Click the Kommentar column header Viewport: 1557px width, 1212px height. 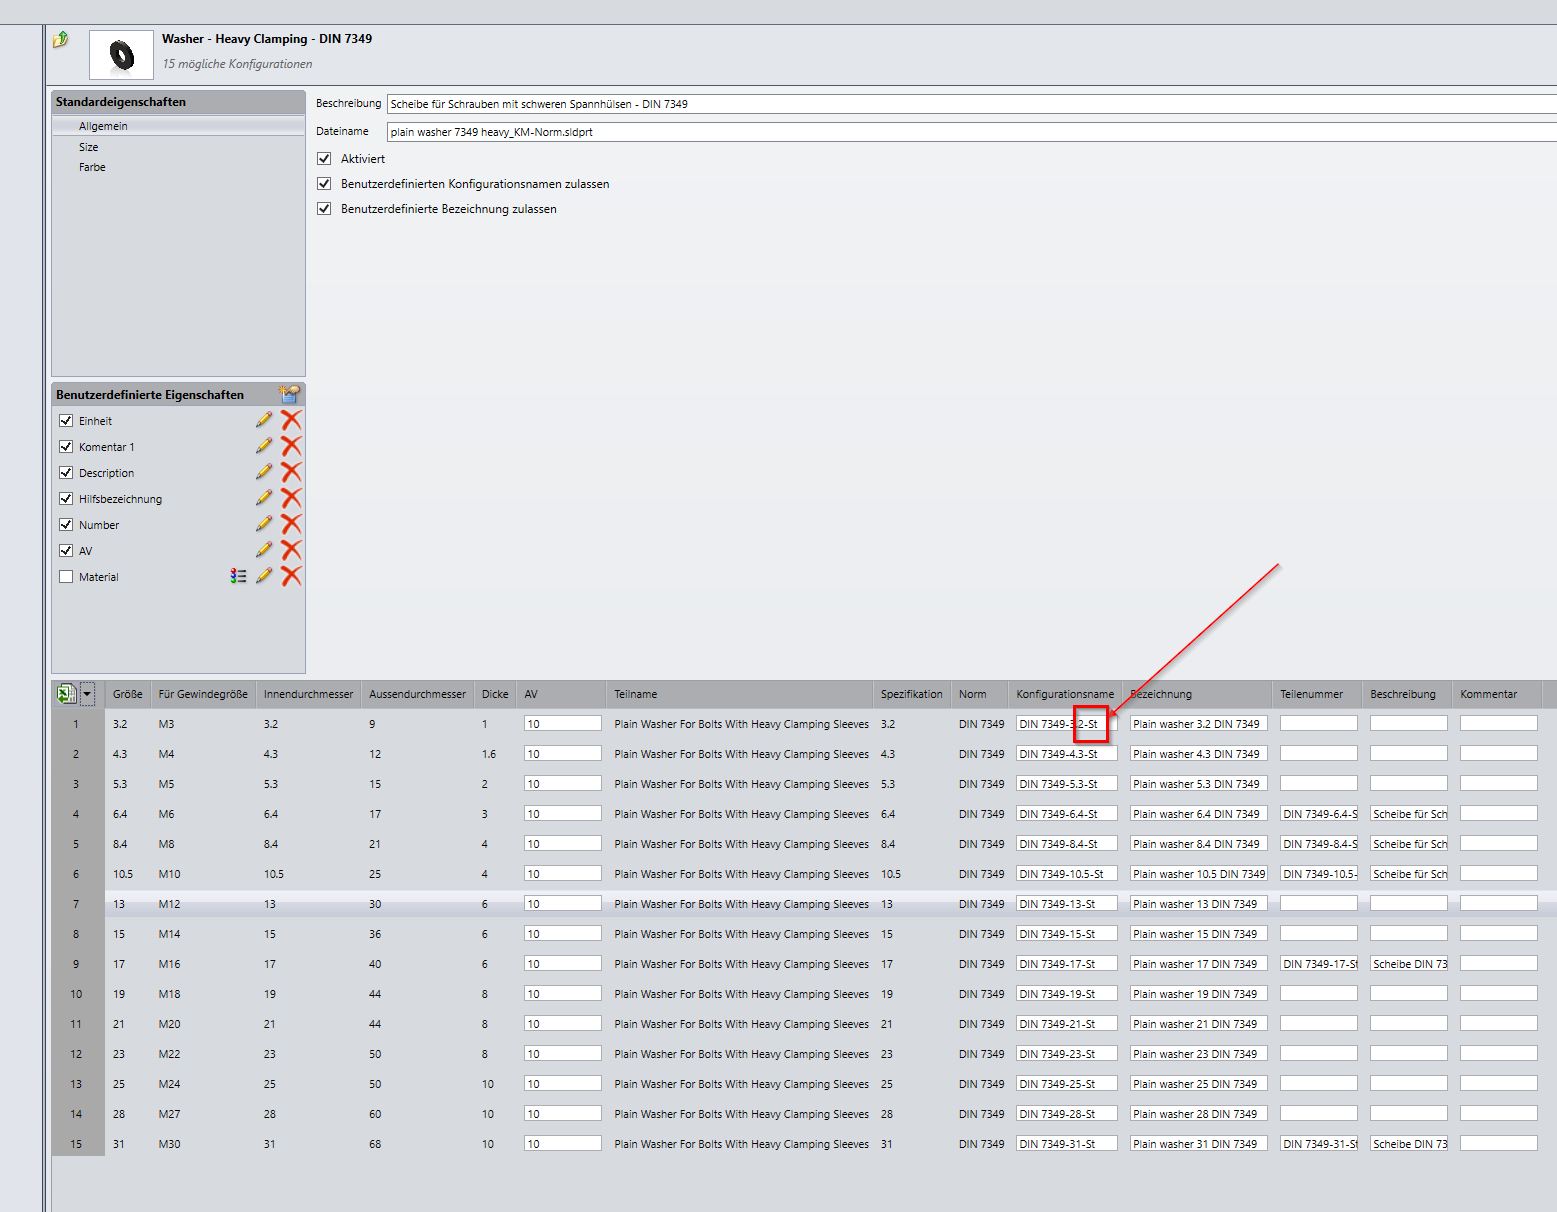click(x=1497, y=694)
